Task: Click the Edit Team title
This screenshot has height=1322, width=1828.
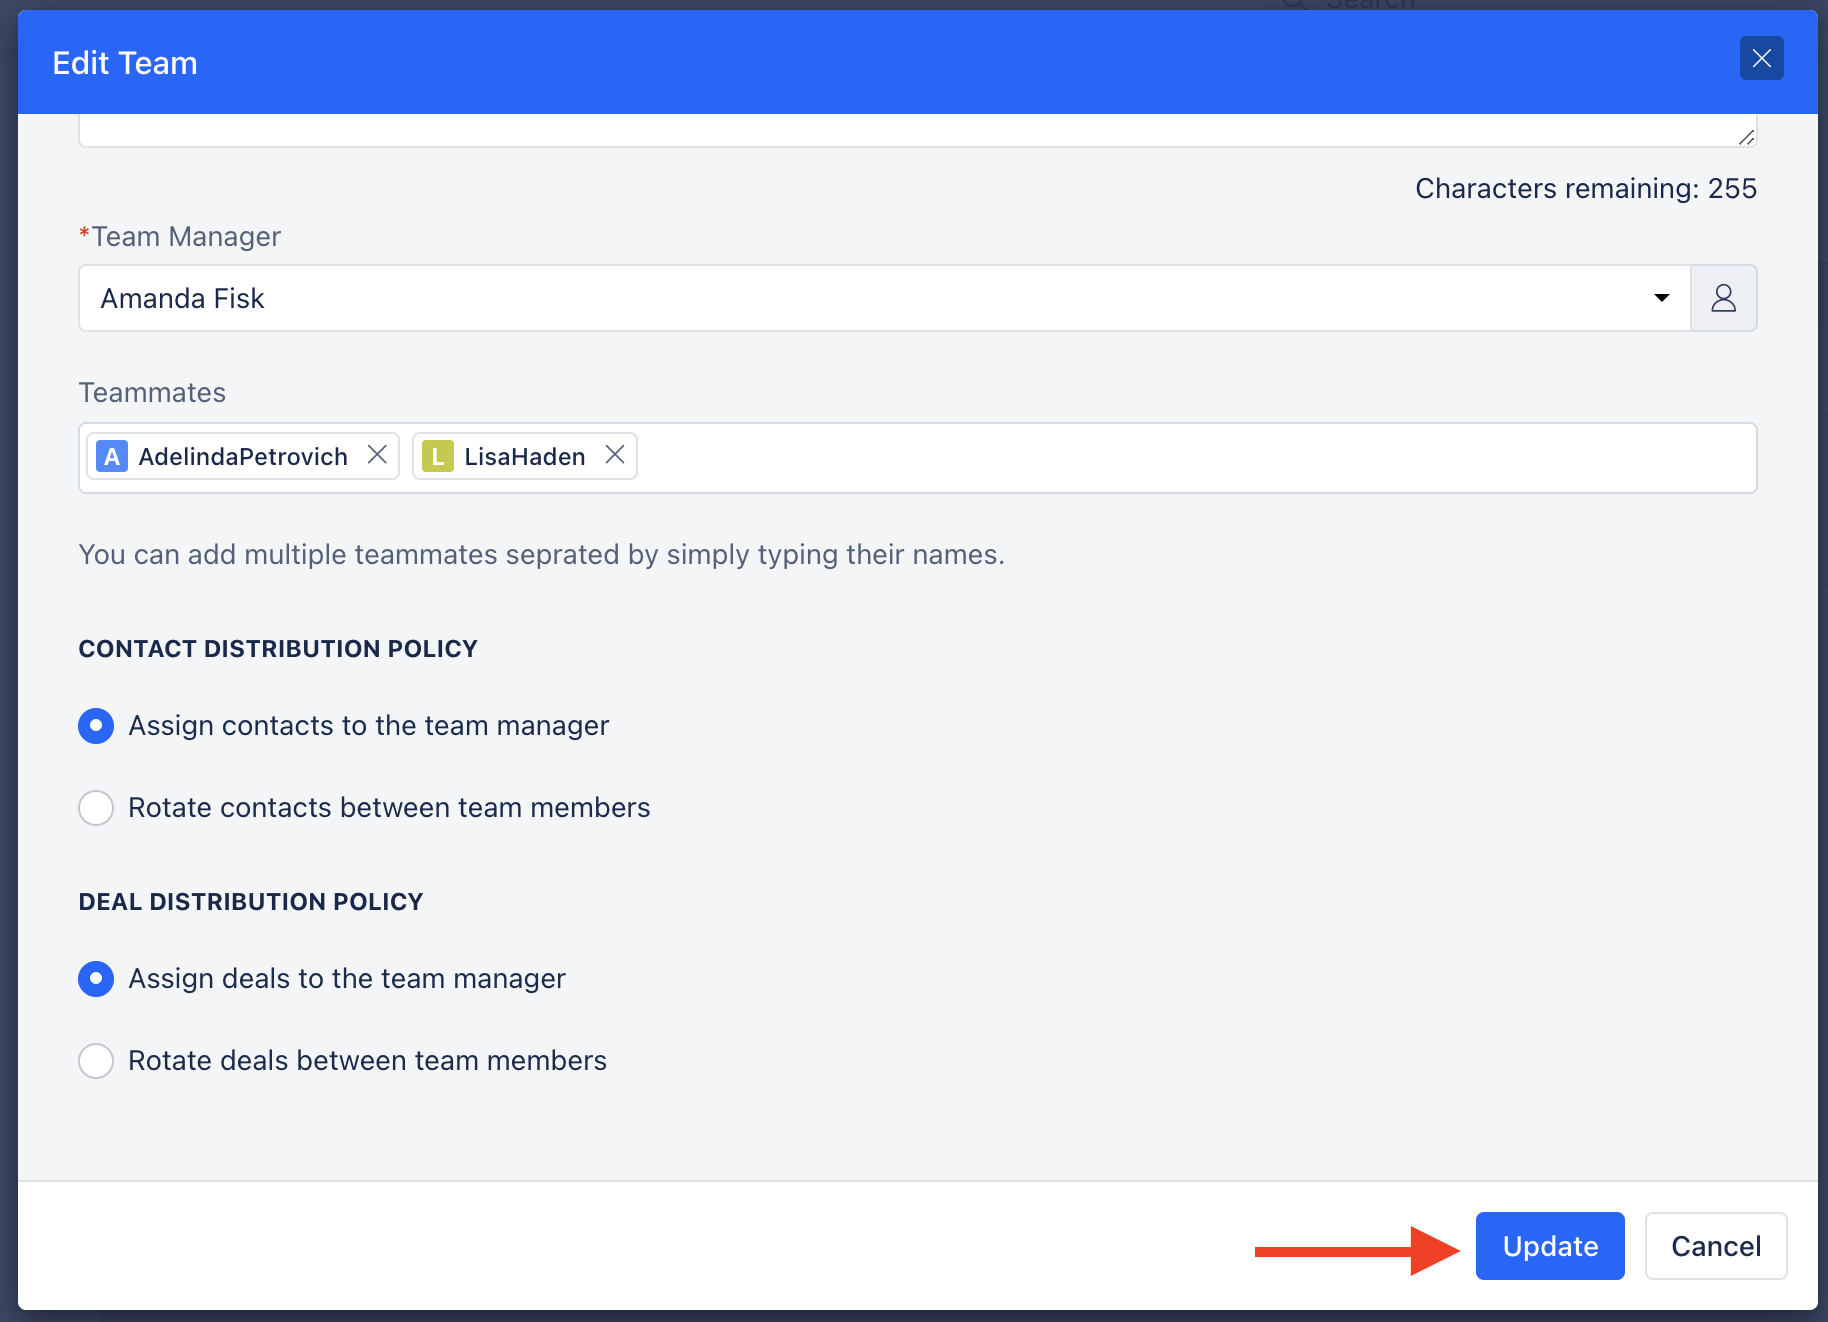Action: point(125,63)
